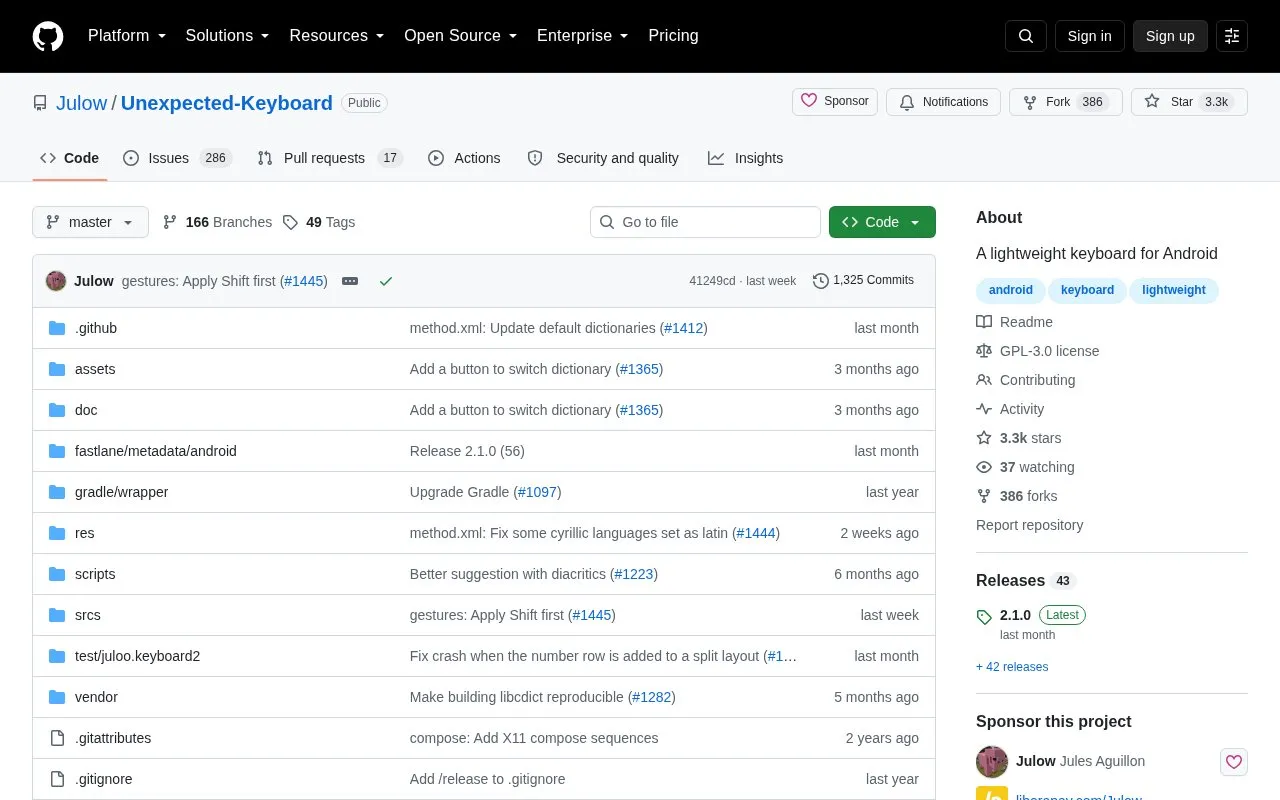Open the 49 Tags list
This screenshot has width=1280, height=800.
click(319, 222)
